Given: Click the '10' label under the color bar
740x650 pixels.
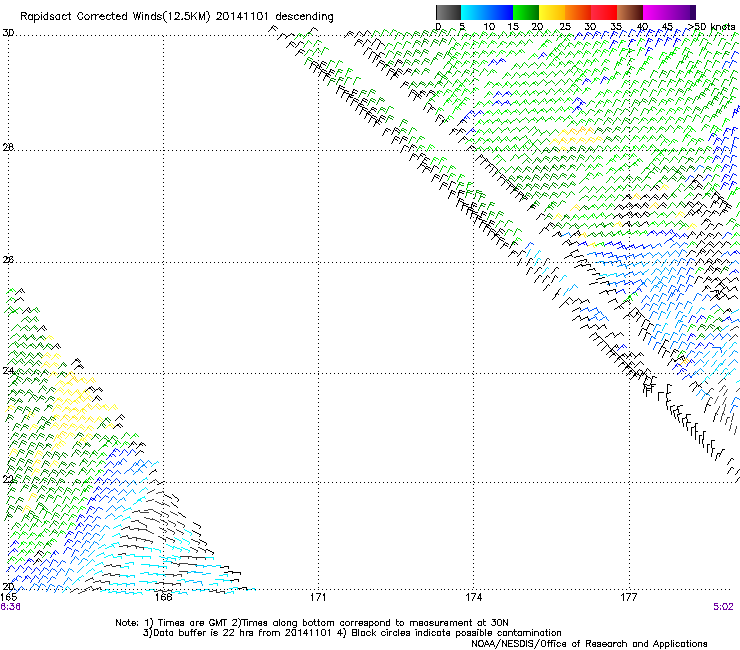Looking at the screenshot, I should click(489, 26).
